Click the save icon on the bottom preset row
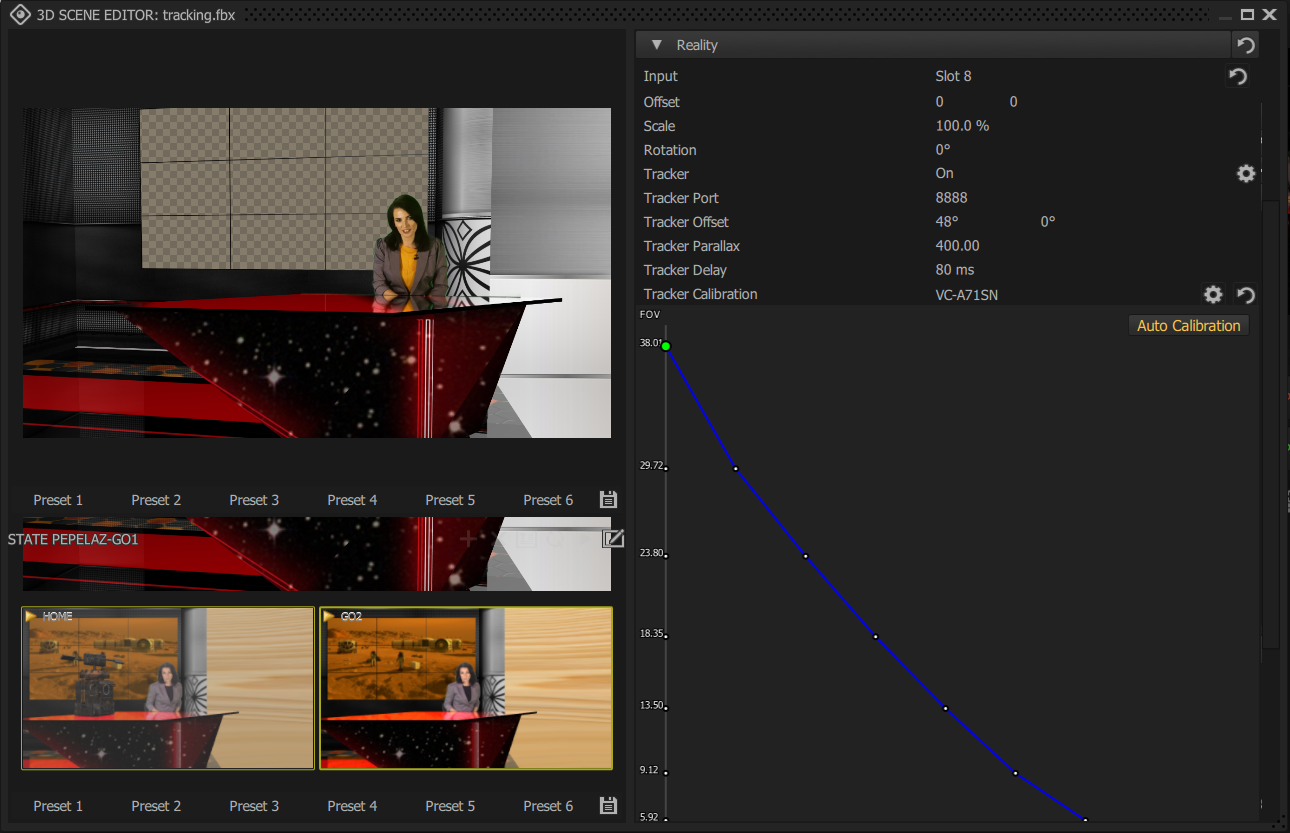 pos(608,805)
